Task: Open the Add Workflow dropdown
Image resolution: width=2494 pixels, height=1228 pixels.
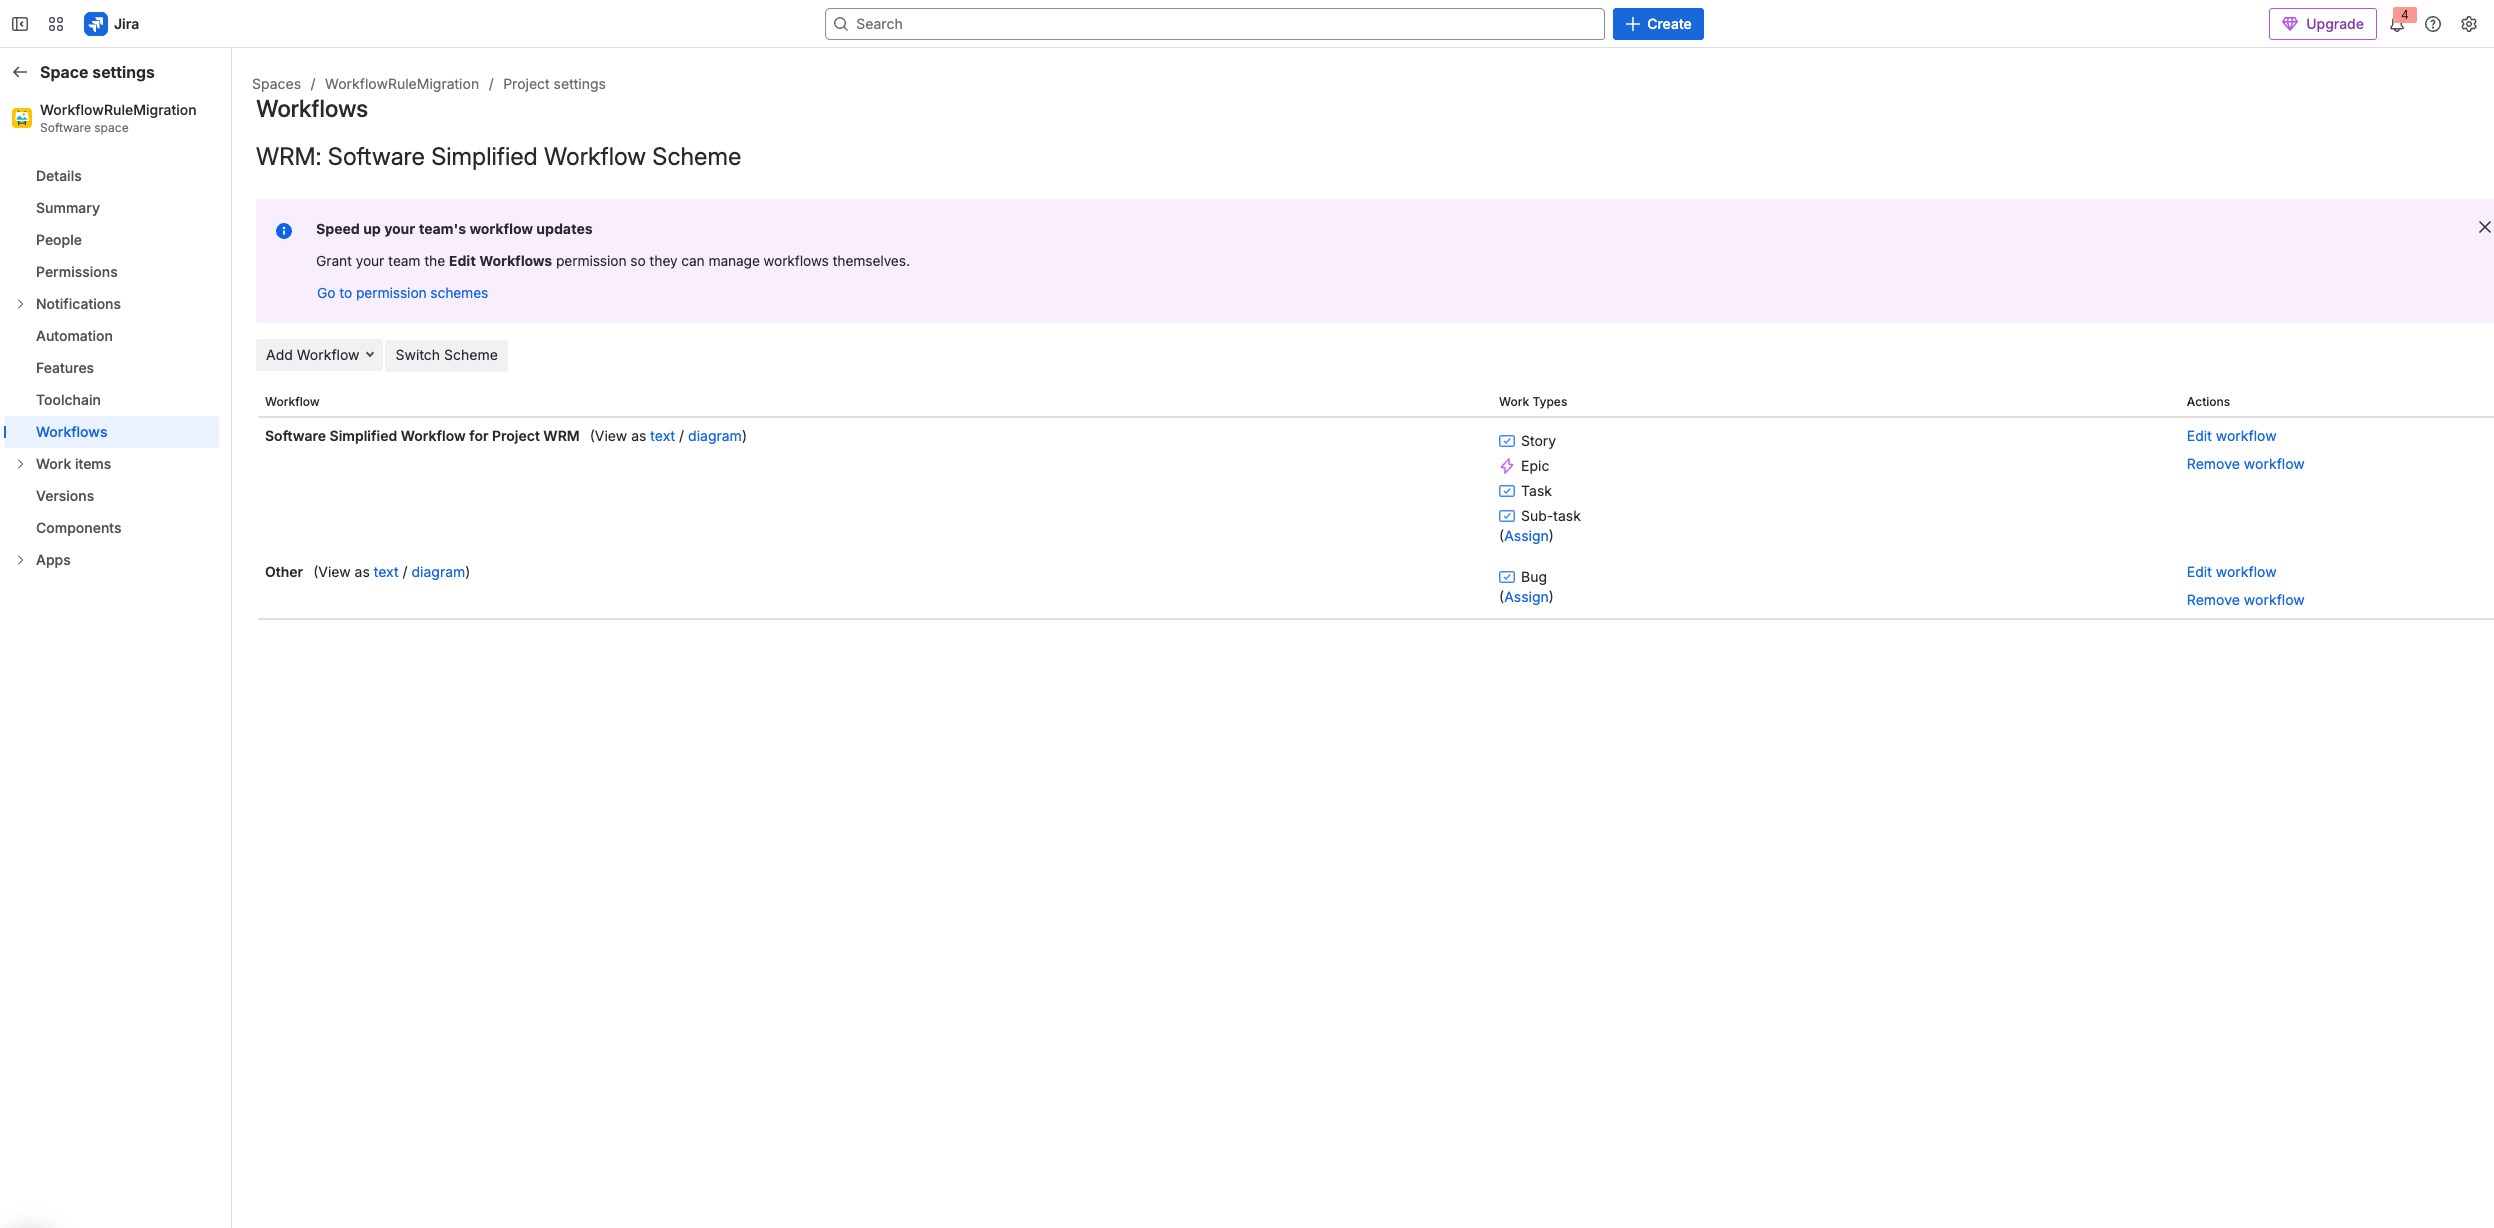Action: coord(318,355)
